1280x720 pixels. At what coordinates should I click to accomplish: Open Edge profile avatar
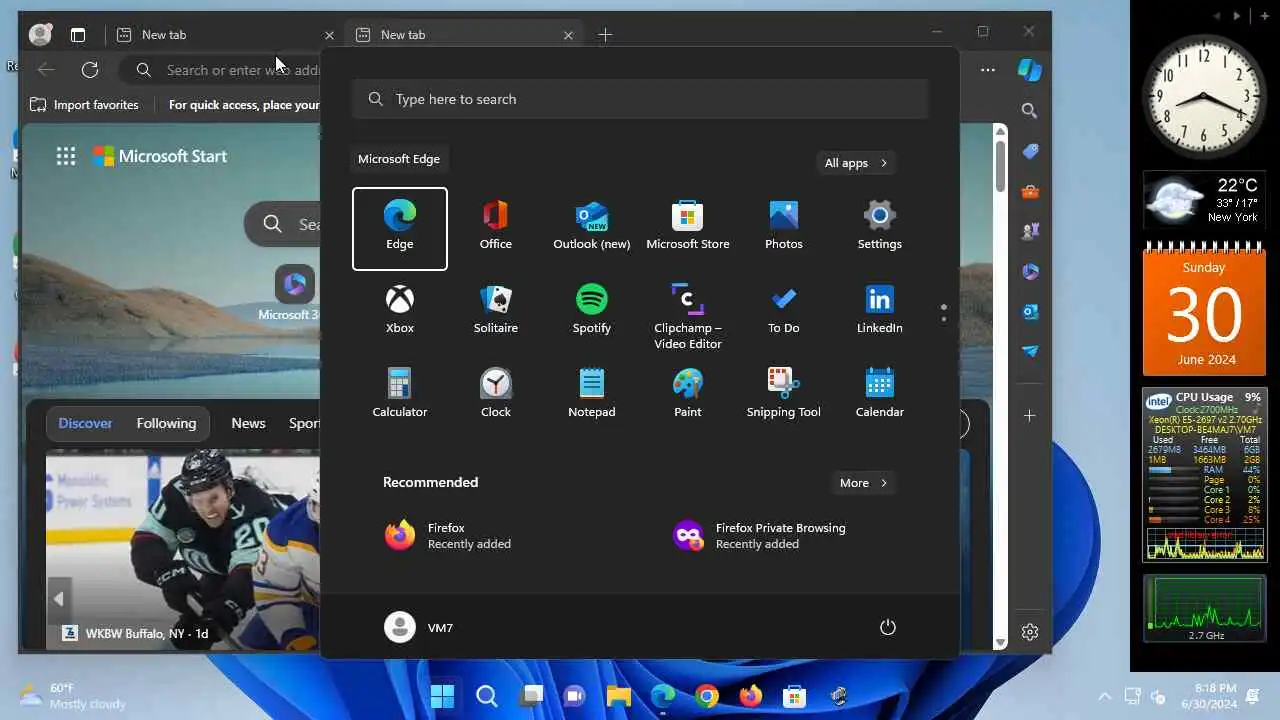[40, 34]
